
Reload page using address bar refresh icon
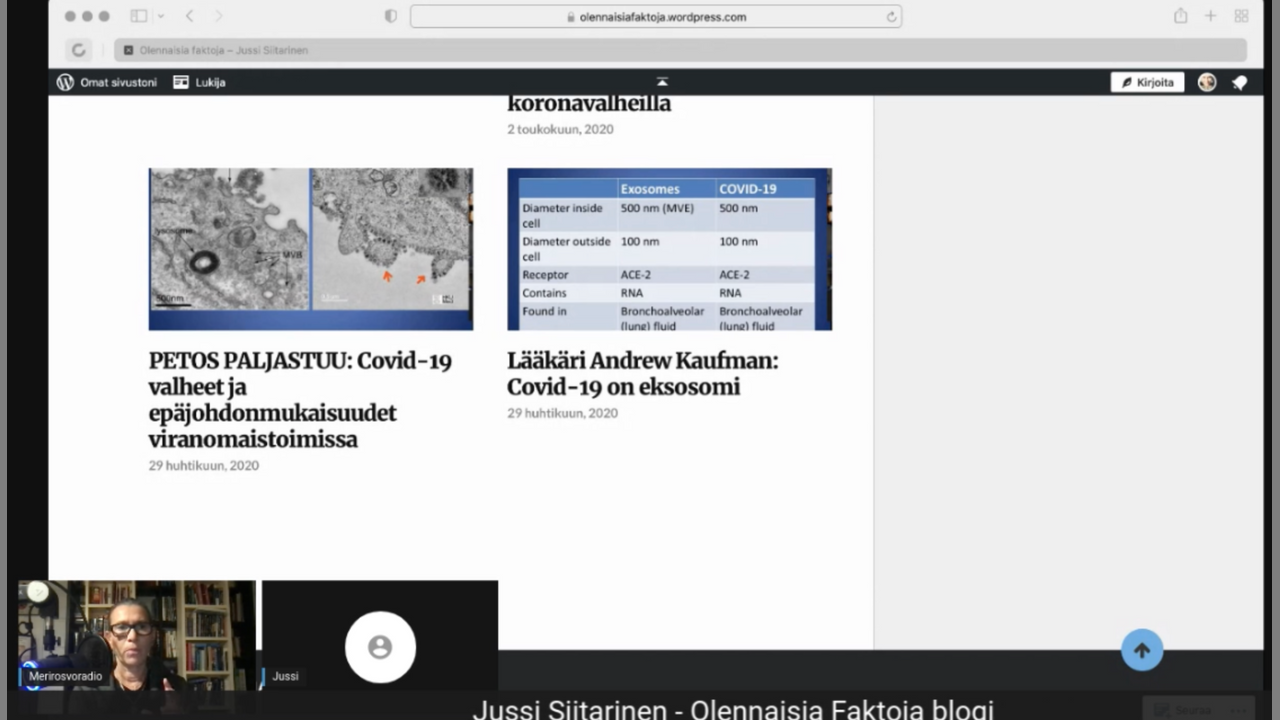click(891, 17)
